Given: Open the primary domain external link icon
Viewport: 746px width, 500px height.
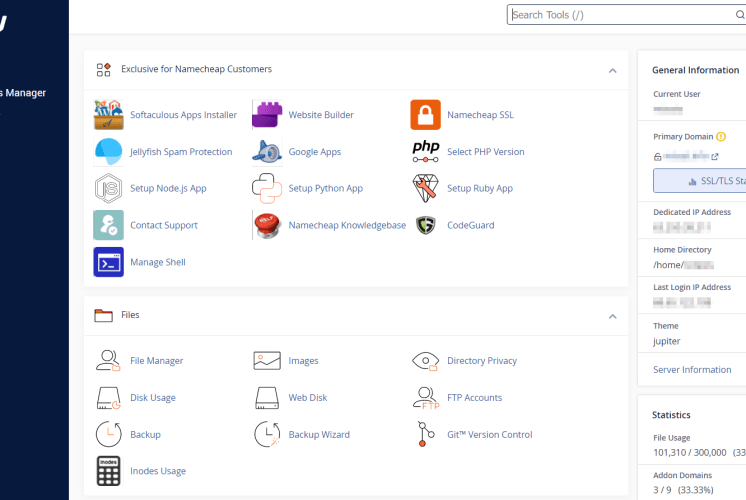Looking at the screenshot, I should pos(714,157).
